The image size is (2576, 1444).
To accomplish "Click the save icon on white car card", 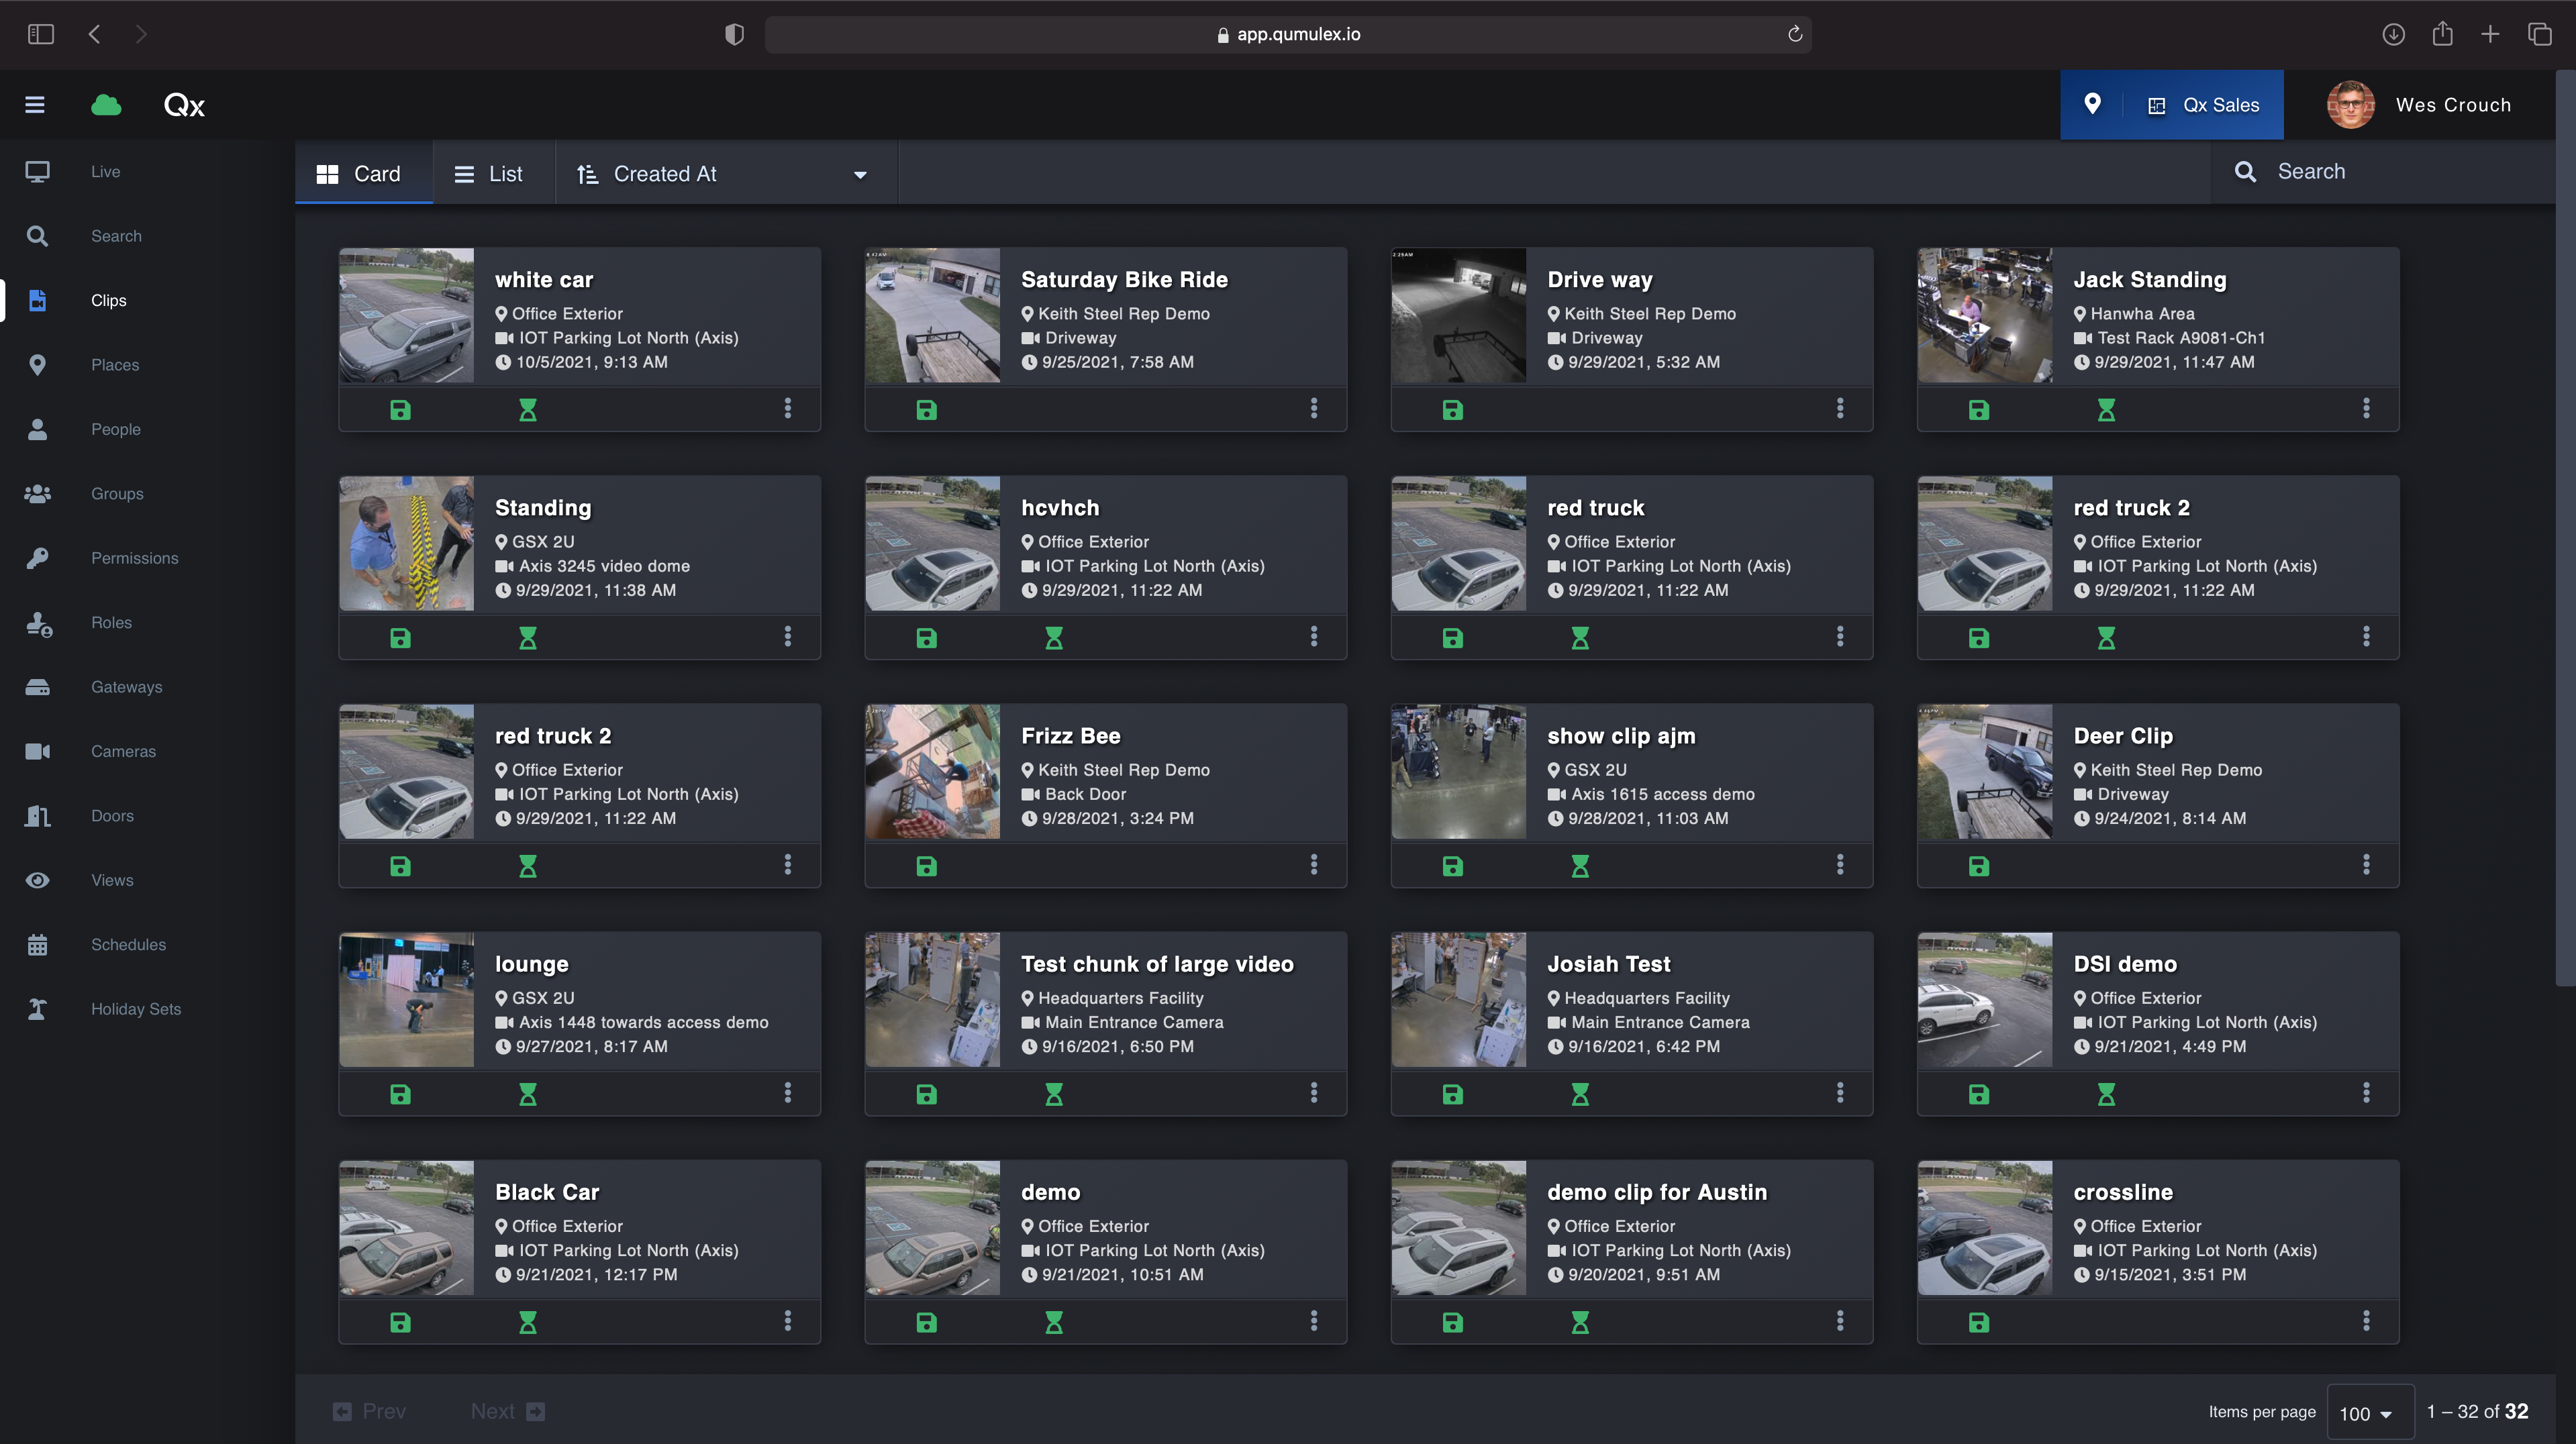I will (400, 409).
